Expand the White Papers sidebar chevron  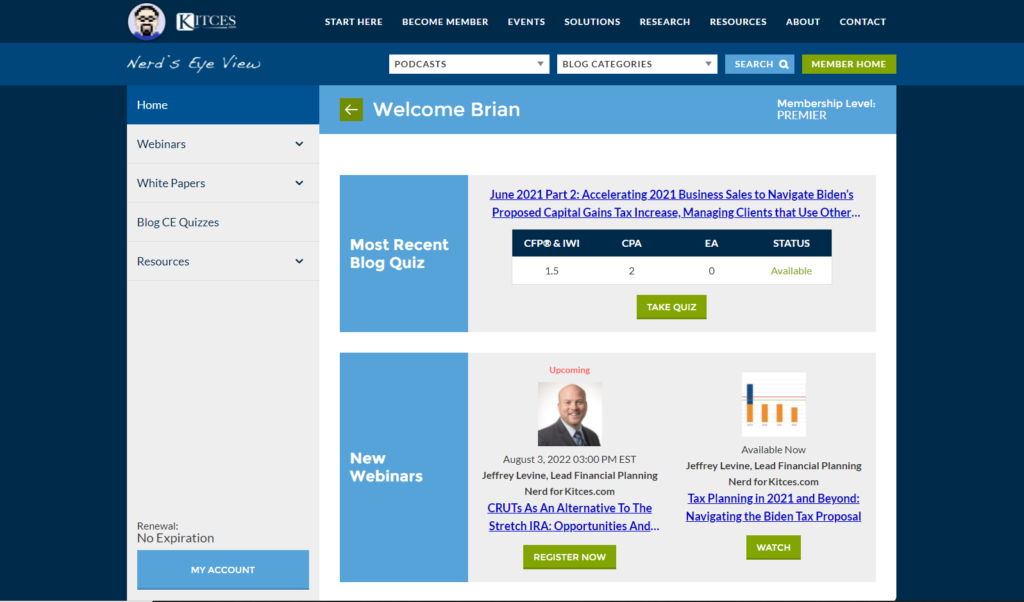[x=299, y=183]
